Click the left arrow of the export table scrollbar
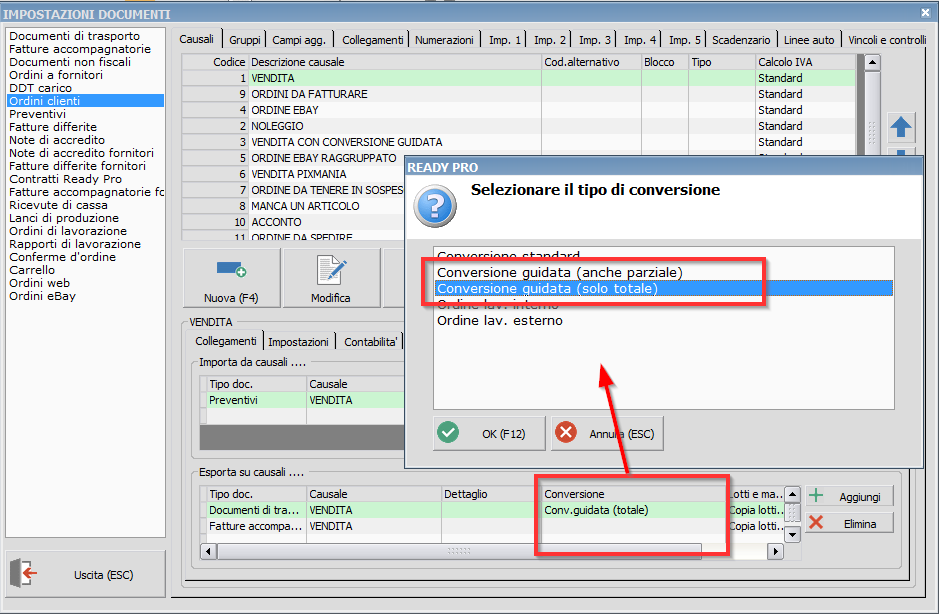 (x=208, y=551)
